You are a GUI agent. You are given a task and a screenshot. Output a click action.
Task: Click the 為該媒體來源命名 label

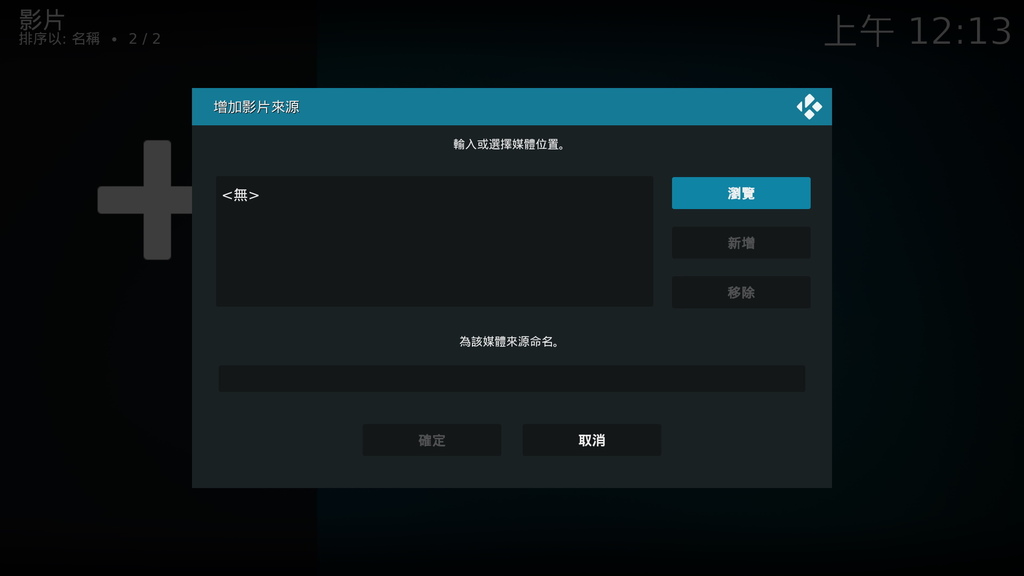509,342
